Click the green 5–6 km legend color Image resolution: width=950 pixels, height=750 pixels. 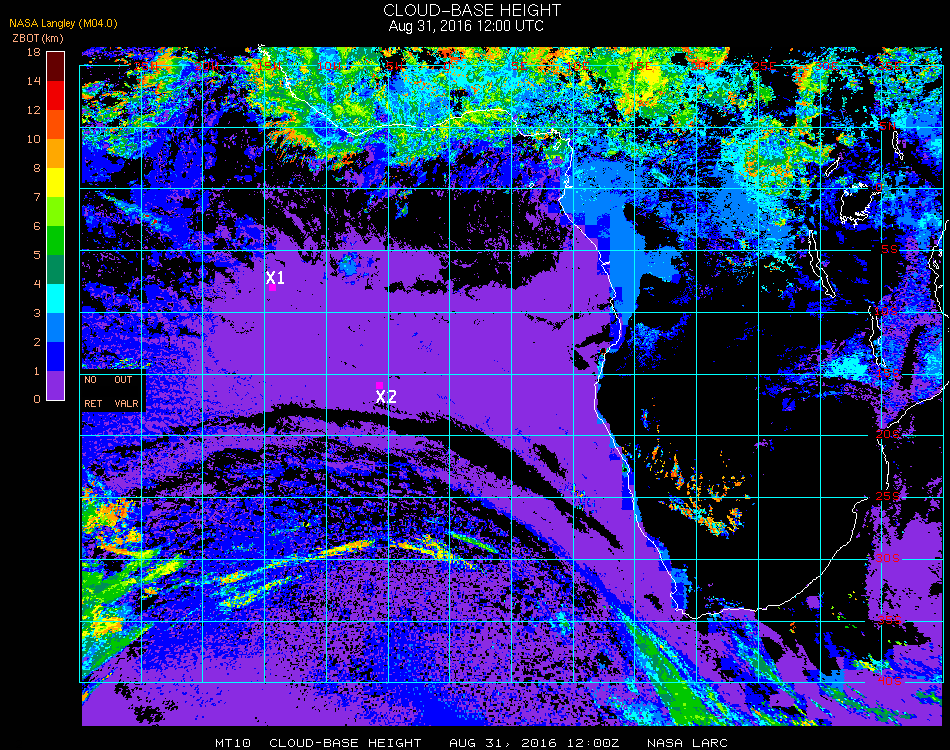click(x=55, y=241)
